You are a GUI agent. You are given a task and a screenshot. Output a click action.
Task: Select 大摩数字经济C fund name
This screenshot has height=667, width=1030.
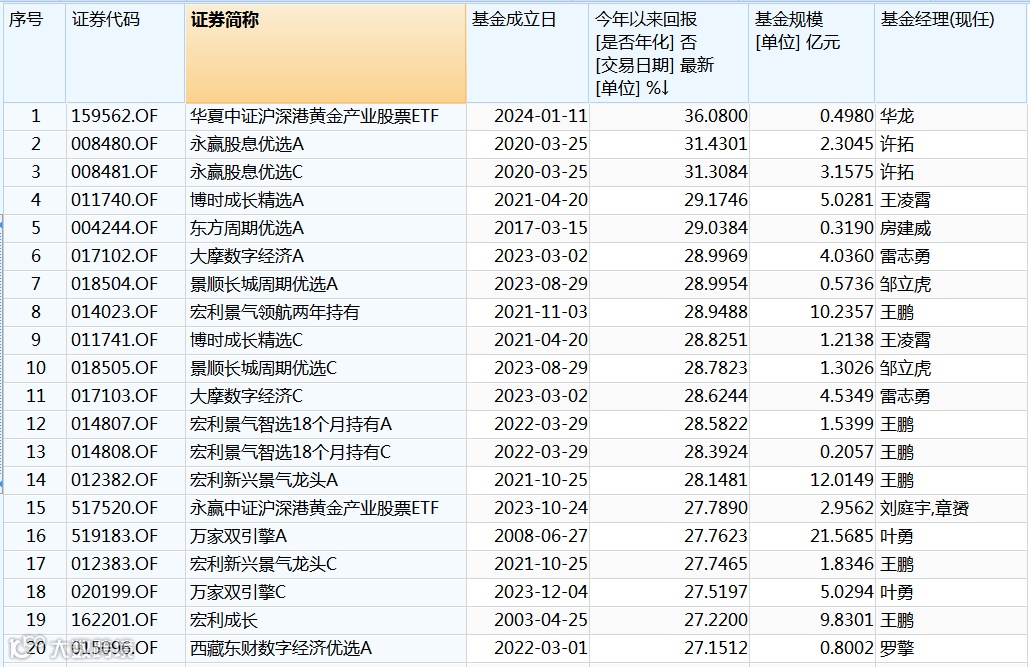click(x=246, y=396)
